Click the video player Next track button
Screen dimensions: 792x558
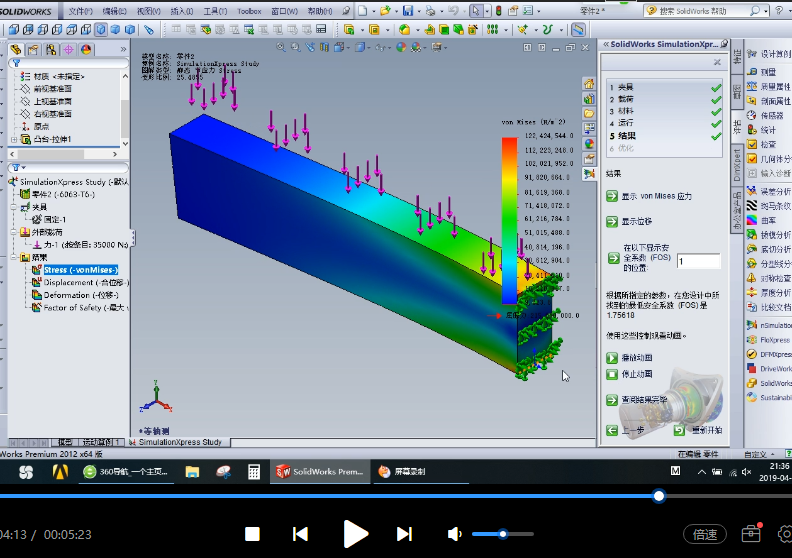[404, 534]
